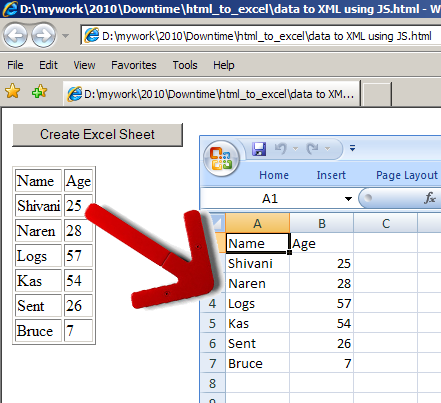
Task: Click Name header in HTML table
Action: coord(38,181)
